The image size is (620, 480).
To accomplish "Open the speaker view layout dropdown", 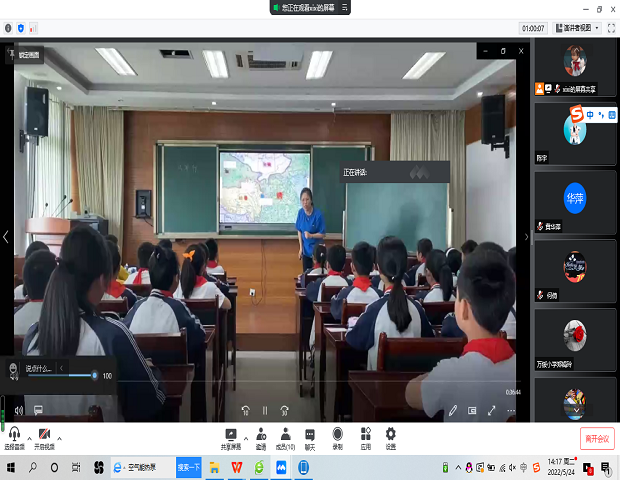I will pyautogui.click(x=577, y=28).
